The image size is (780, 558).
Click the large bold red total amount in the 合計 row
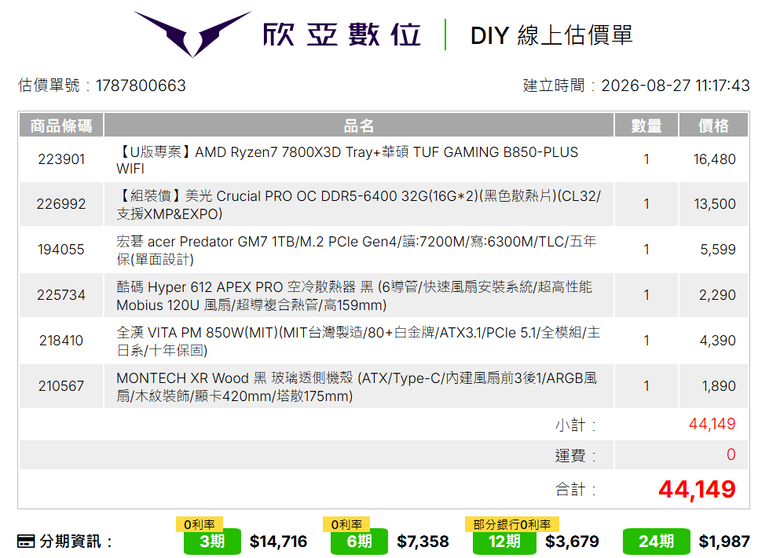697,489
